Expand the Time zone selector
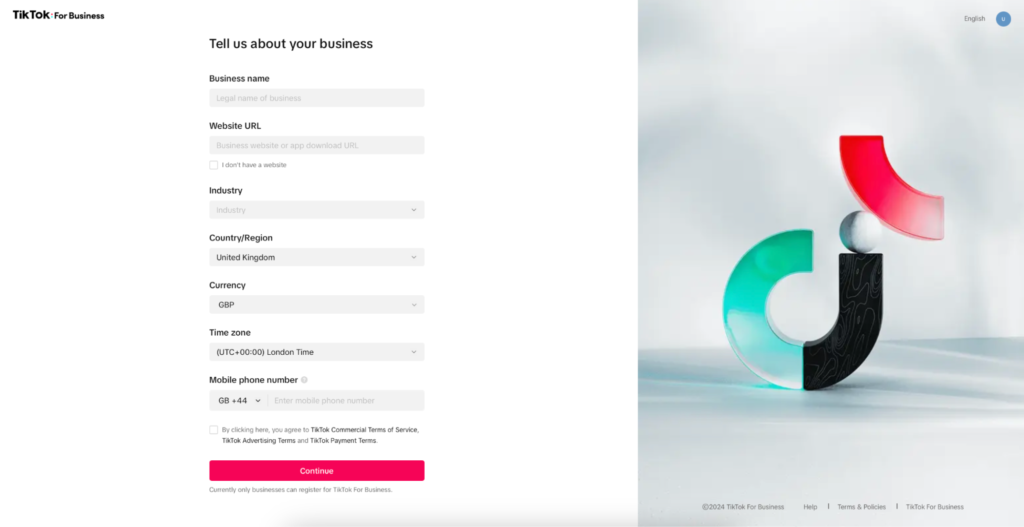The height and width of the screenshot is (527, 1024). point(316,352)
